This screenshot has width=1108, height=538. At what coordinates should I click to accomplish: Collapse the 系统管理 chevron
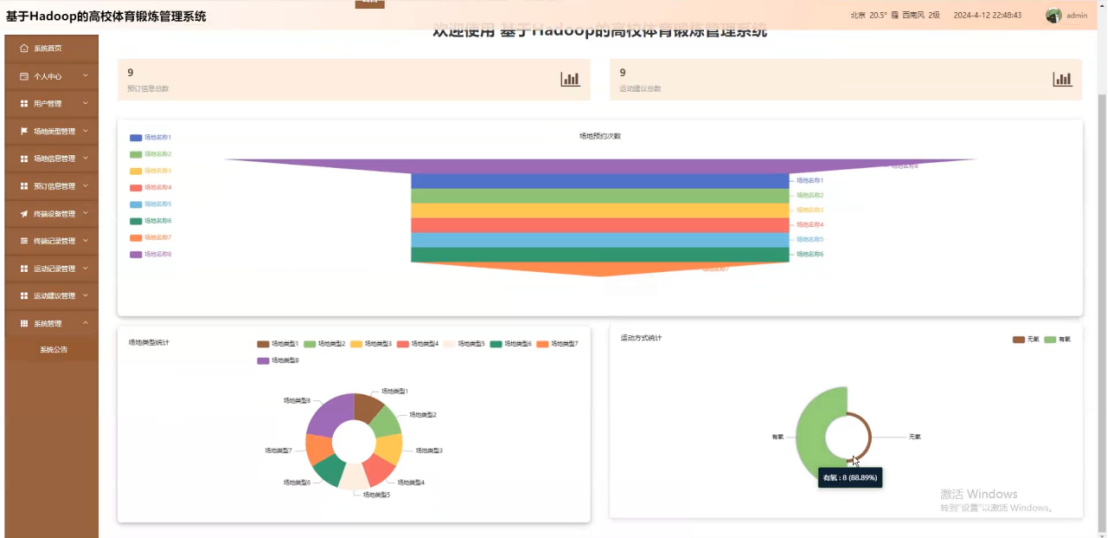tap(86, 322)
